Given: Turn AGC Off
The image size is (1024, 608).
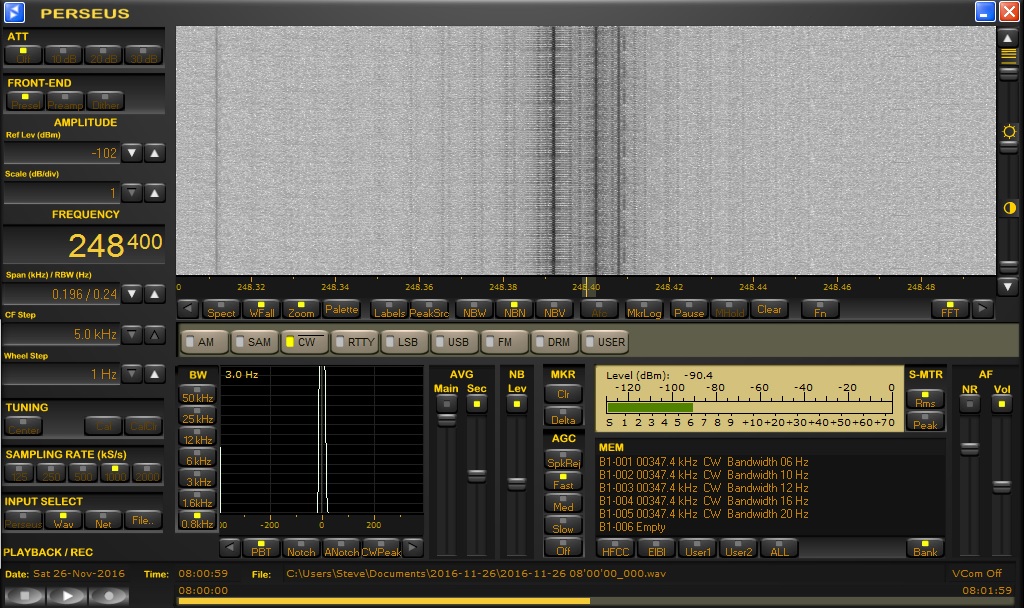Looking at the screenshot, I should [563, 547].
